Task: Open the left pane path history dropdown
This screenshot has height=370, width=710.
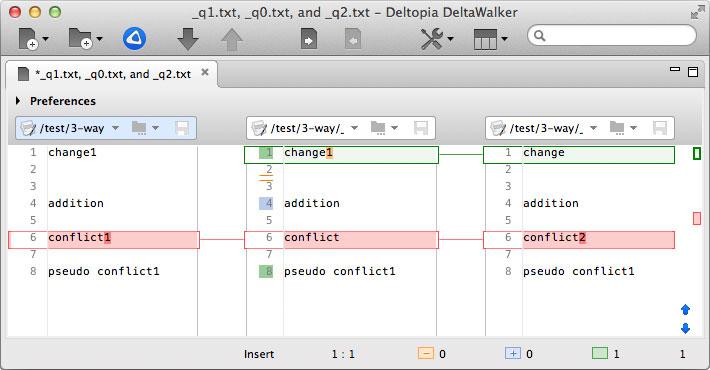Action: click(x=115, y=128)
